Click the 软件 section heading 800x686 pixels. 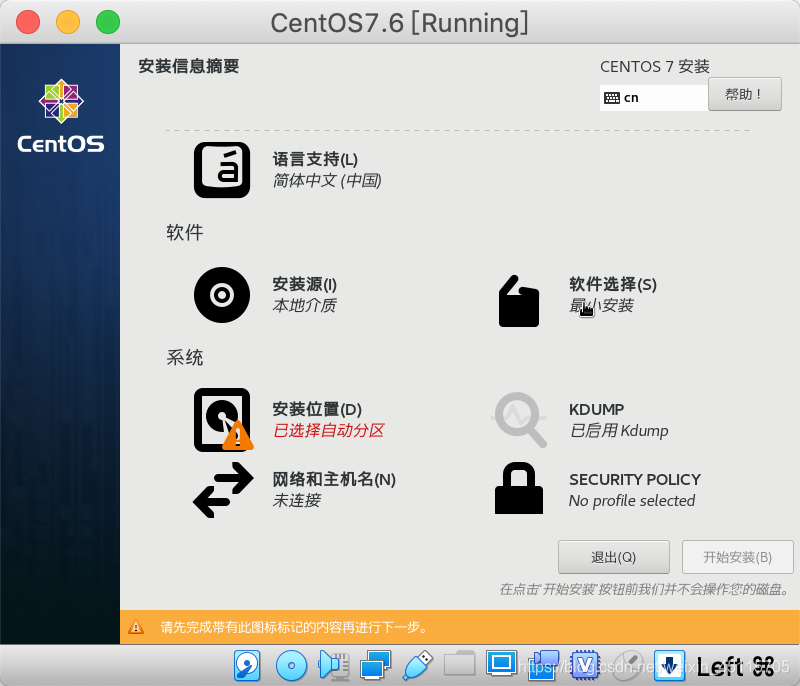click(x=185, y=233)
